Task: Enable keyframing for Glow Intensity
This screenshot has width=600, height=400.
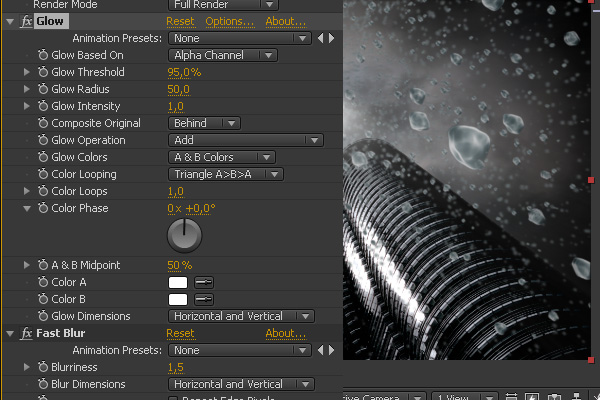Action: tap(43, 106)
